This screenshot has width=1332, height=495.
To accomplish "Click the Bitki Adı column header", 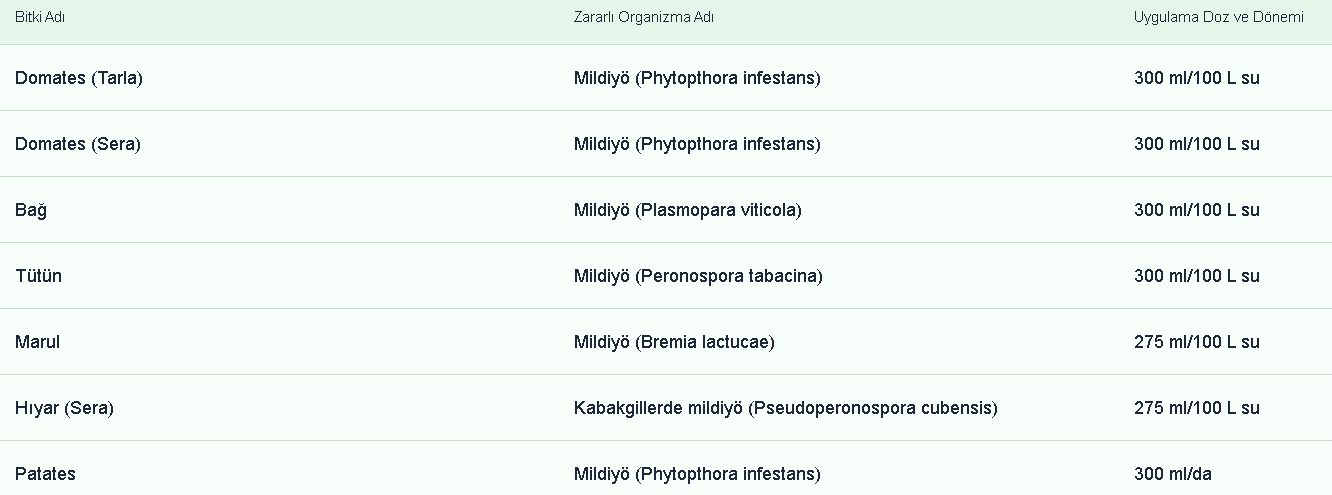I will click(x=40, y=18).
